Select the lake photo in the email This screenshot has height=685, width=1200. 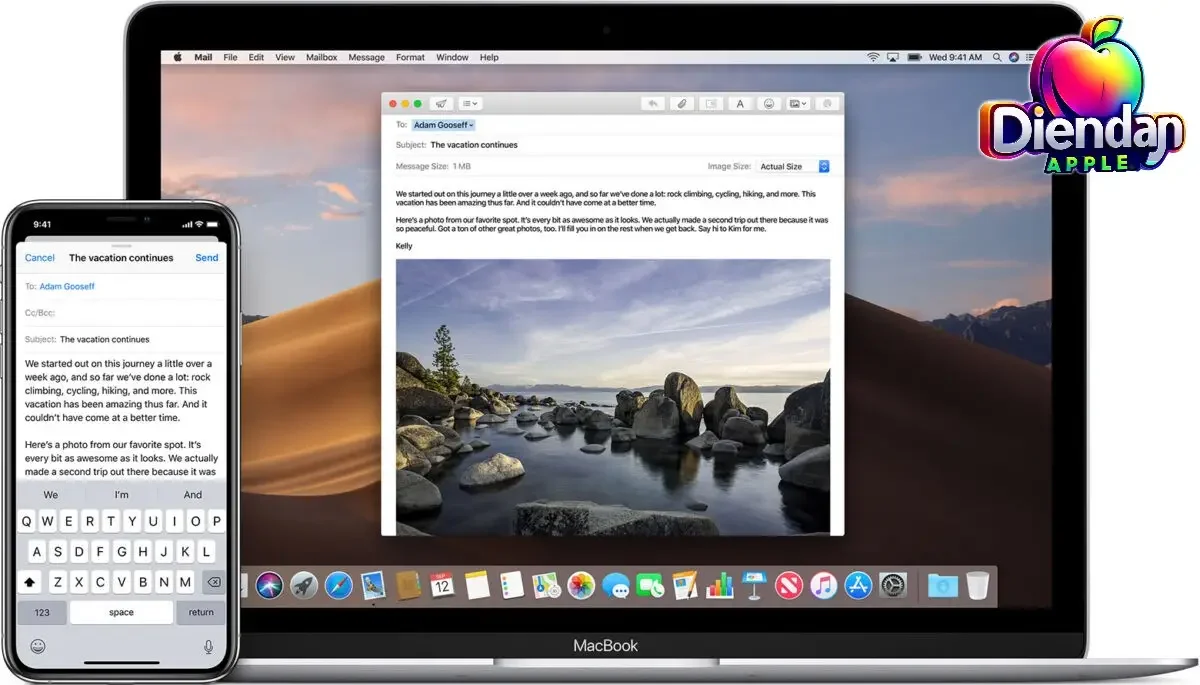[x=613, y=397]
